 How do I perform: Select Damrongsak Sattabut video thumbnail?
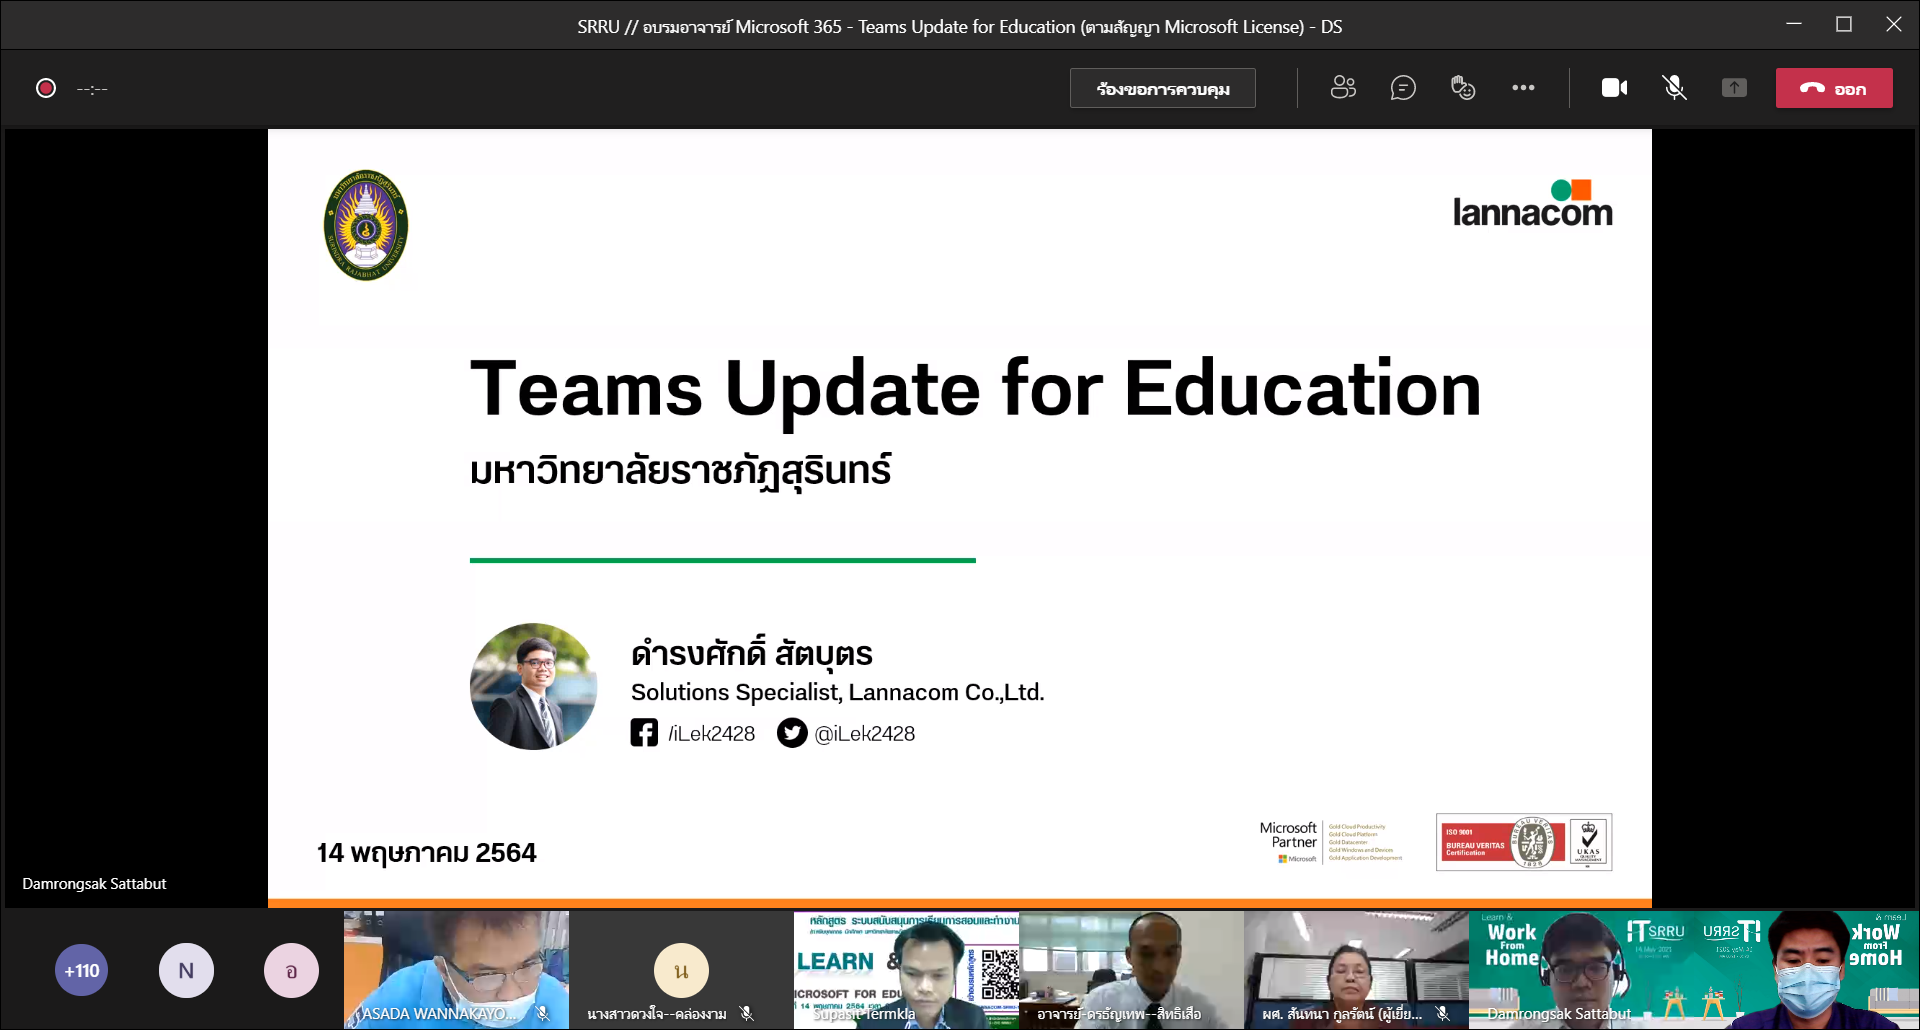coord(1581,968)
